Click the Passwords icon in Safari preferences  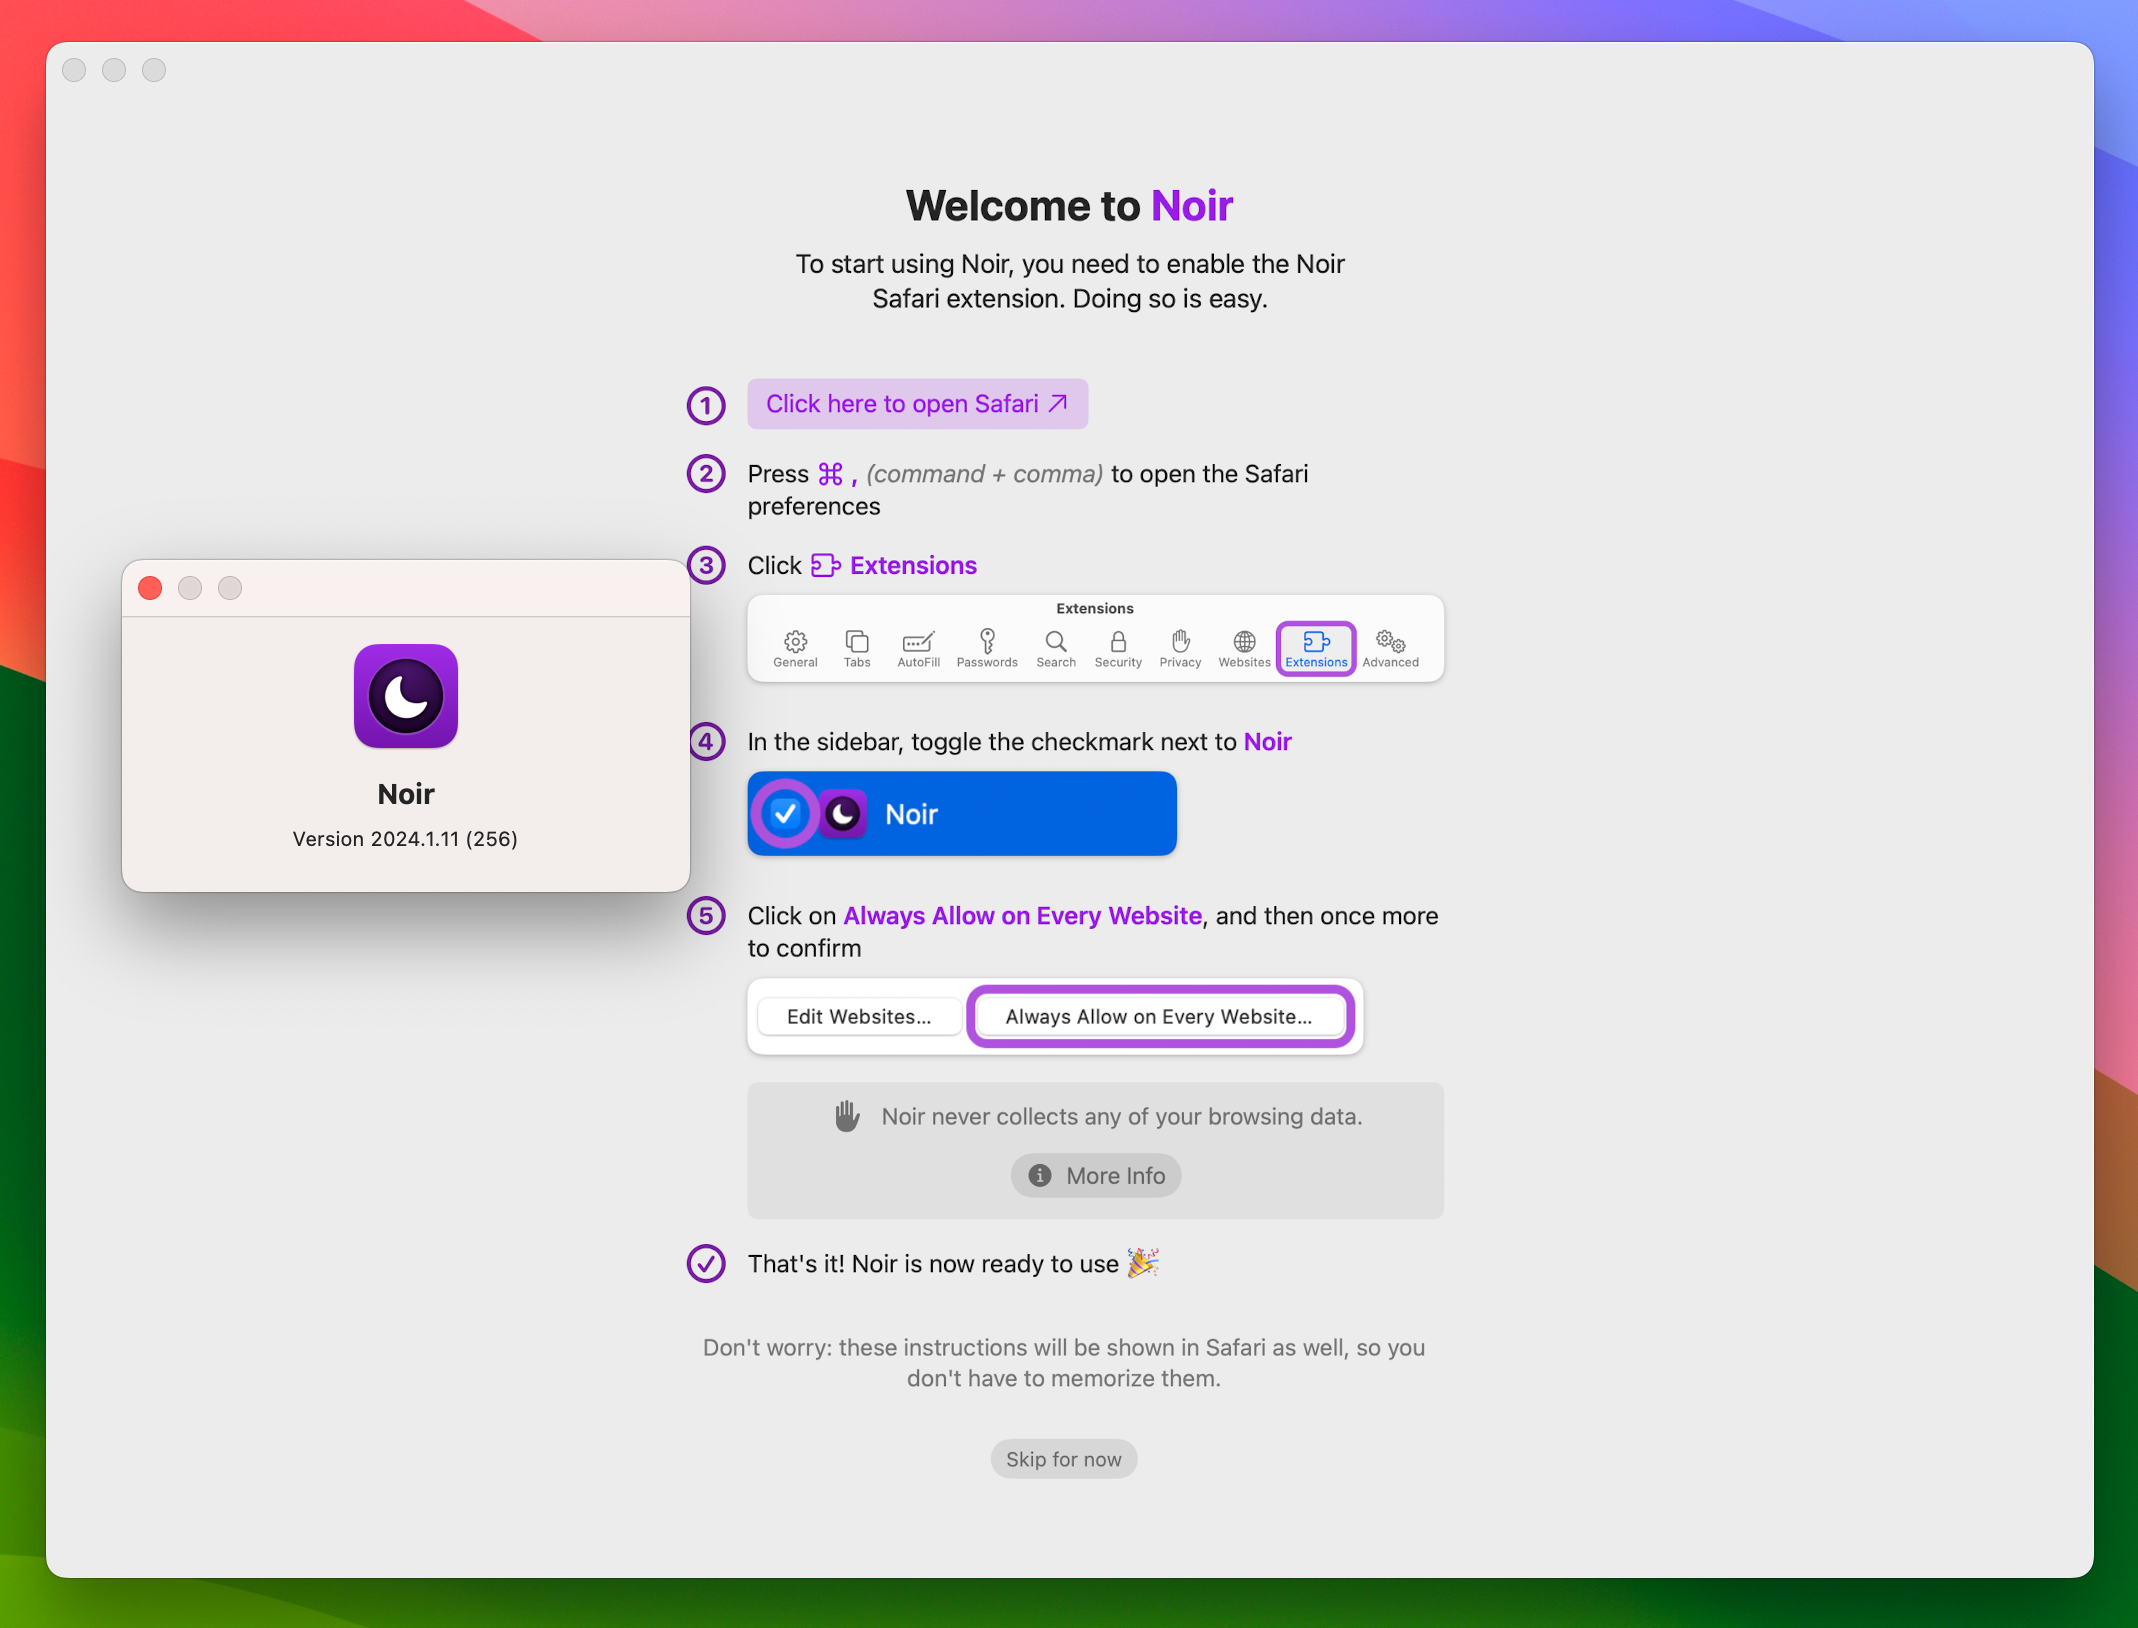987,646
